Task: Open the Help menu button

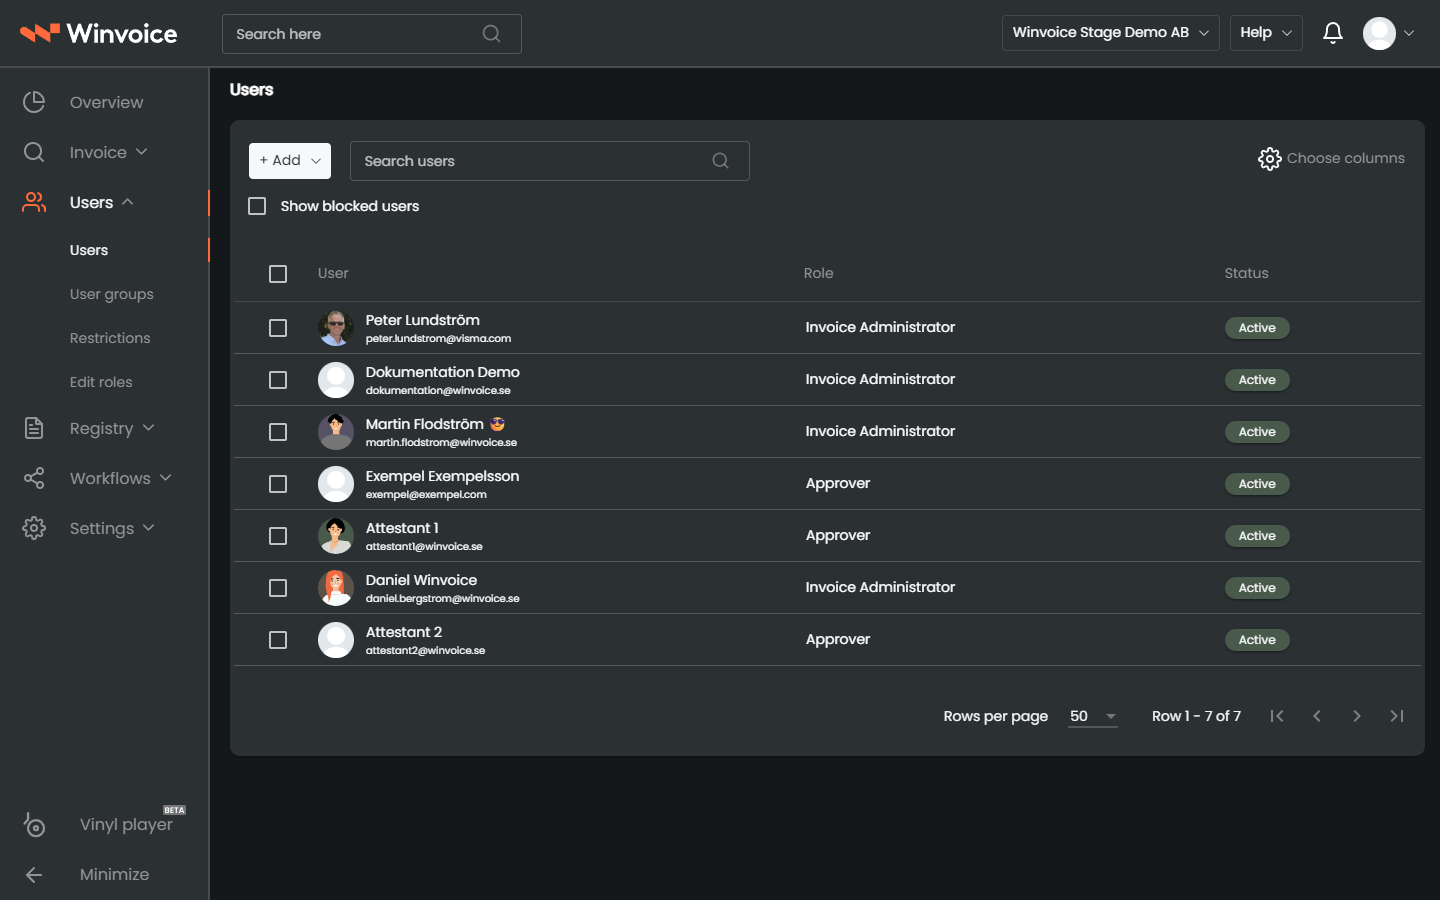Action: point(1266,33)
